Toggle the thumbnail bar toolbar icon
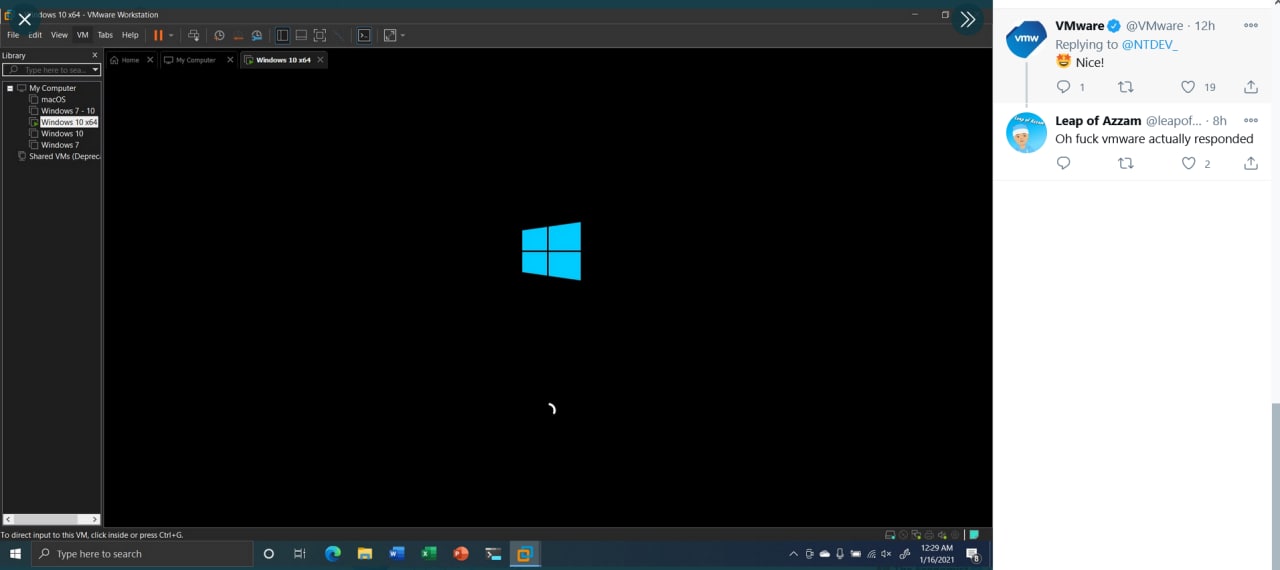The width and height of the screenshot is (1280, 570). (301, 35)
